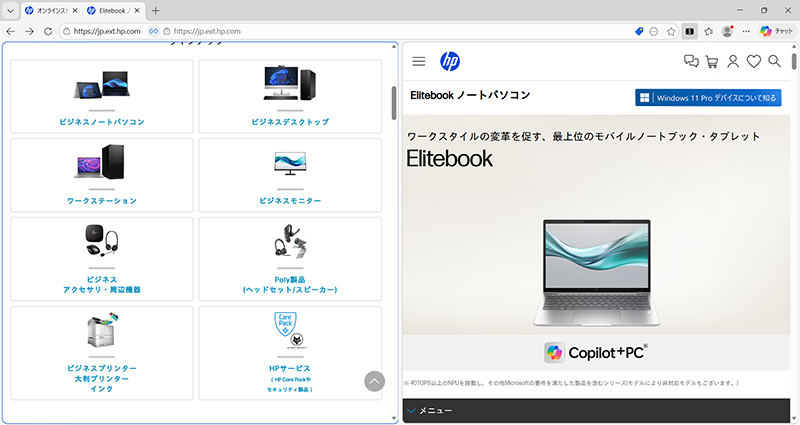This screenshot has height=425, width=800.
Task: Open the chat support icon on HP page
Action: coord(691,61)
